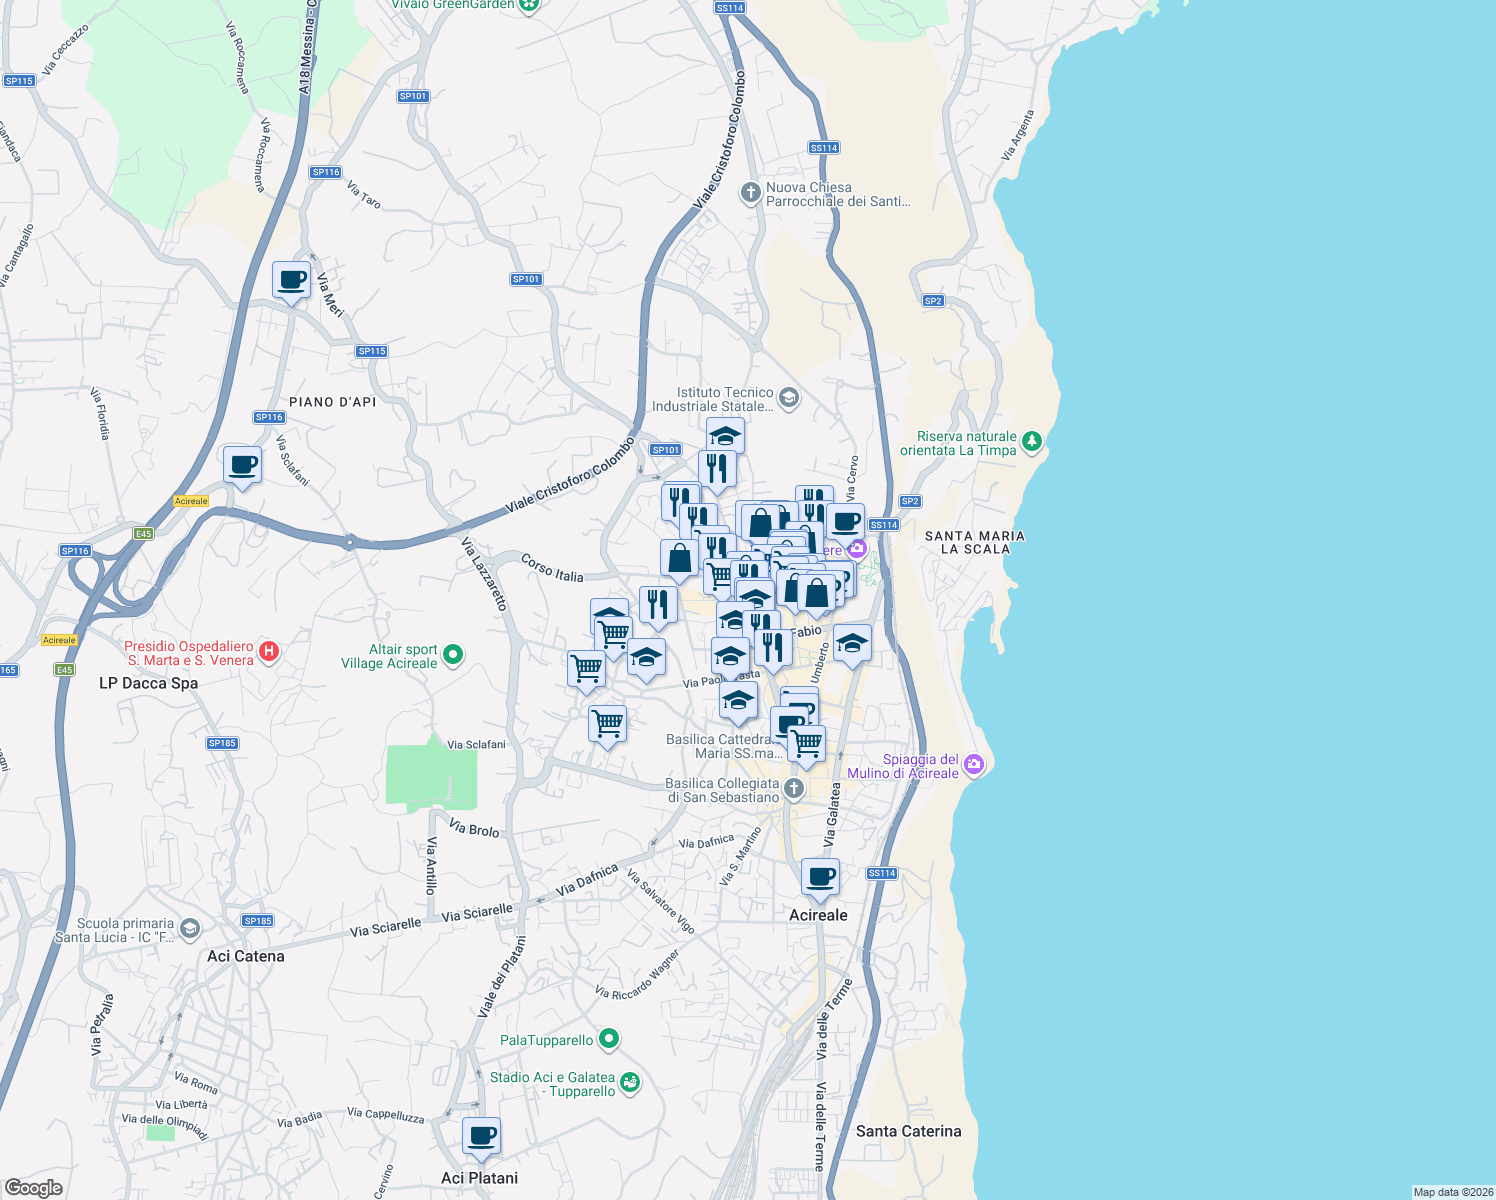Click the school marker right of Via Umberto
This screenshot has width=1496, height=1200.
(x=852, y=645)
